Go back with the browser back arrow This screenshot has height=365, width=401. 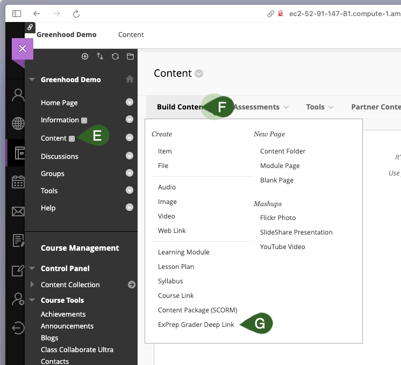click(37, 14)
